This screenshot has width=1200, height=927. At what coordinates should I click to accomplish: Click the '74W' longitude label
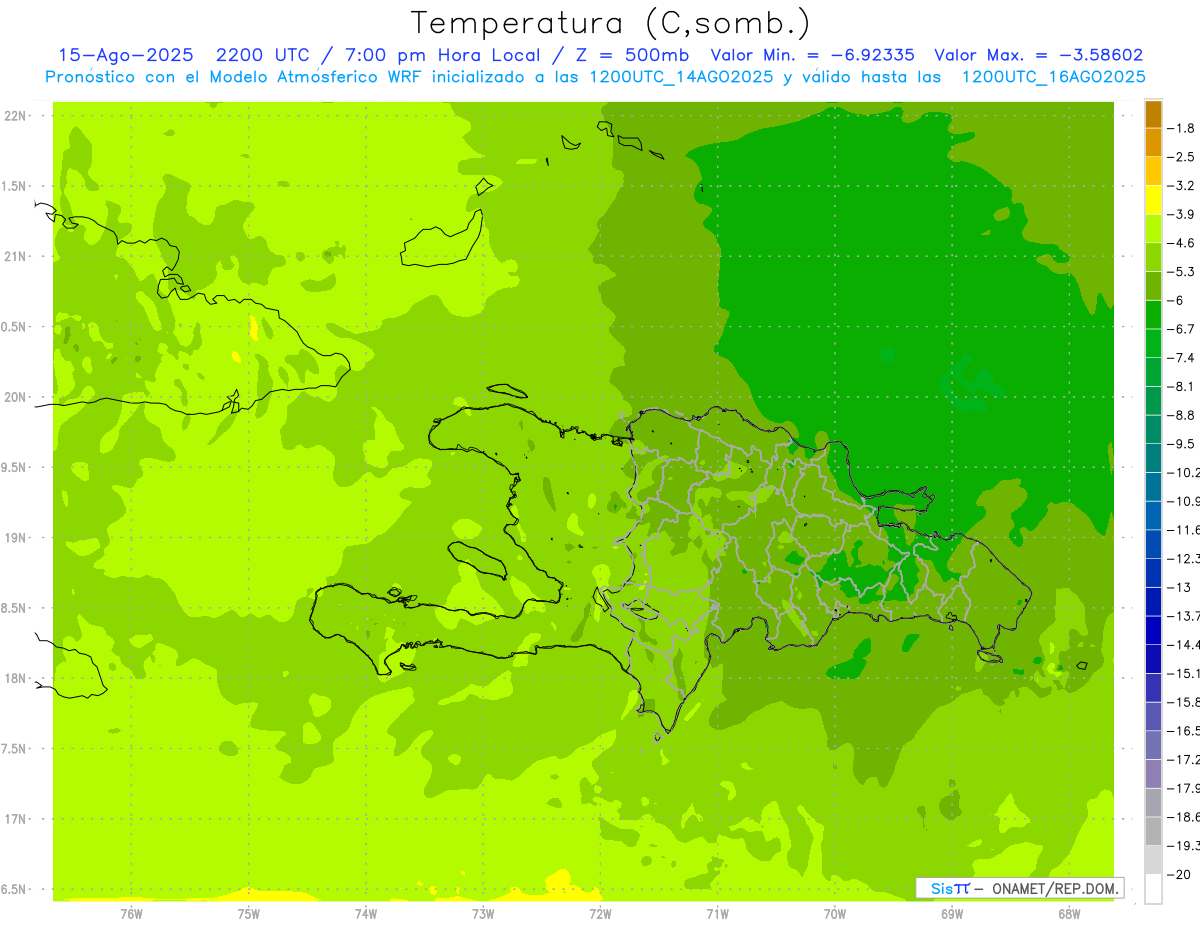(x=366, y=914)
